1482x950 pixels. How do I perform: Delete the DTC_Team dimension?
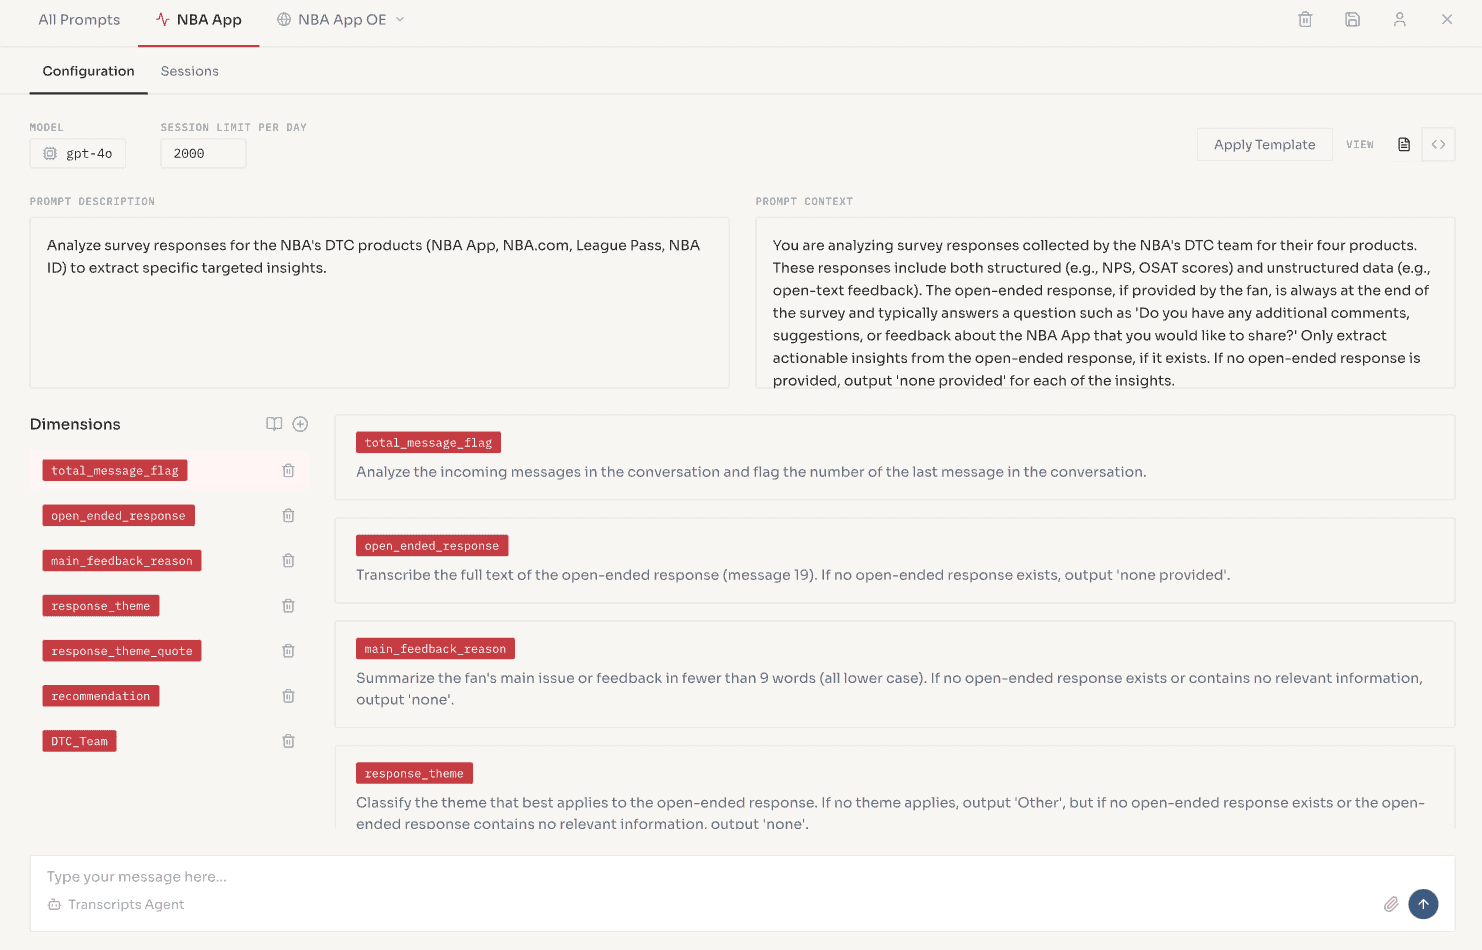[288, 741]
